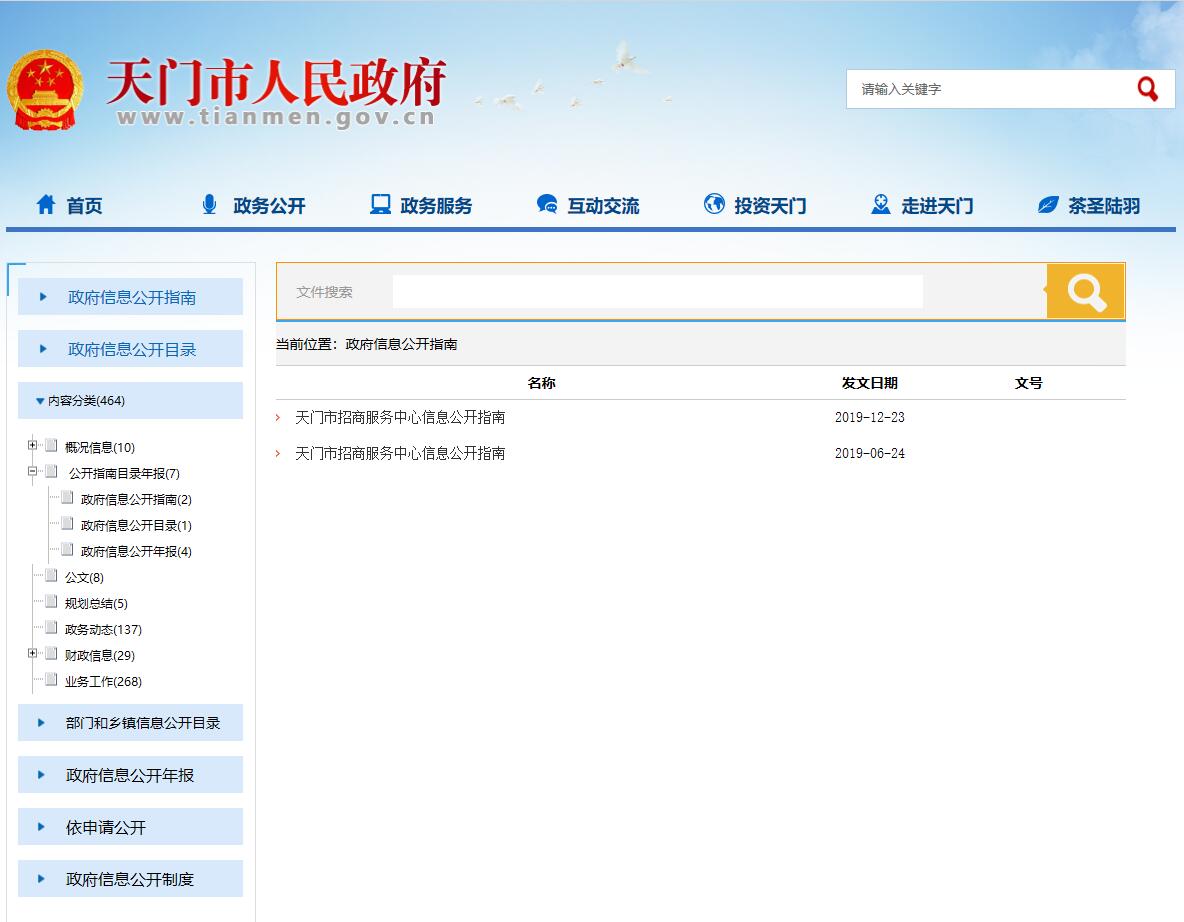
Task: Open the 2019-06-24 招商服务中心信息公开指南 link
Action: pyautogui.click(x=400, y=453)
